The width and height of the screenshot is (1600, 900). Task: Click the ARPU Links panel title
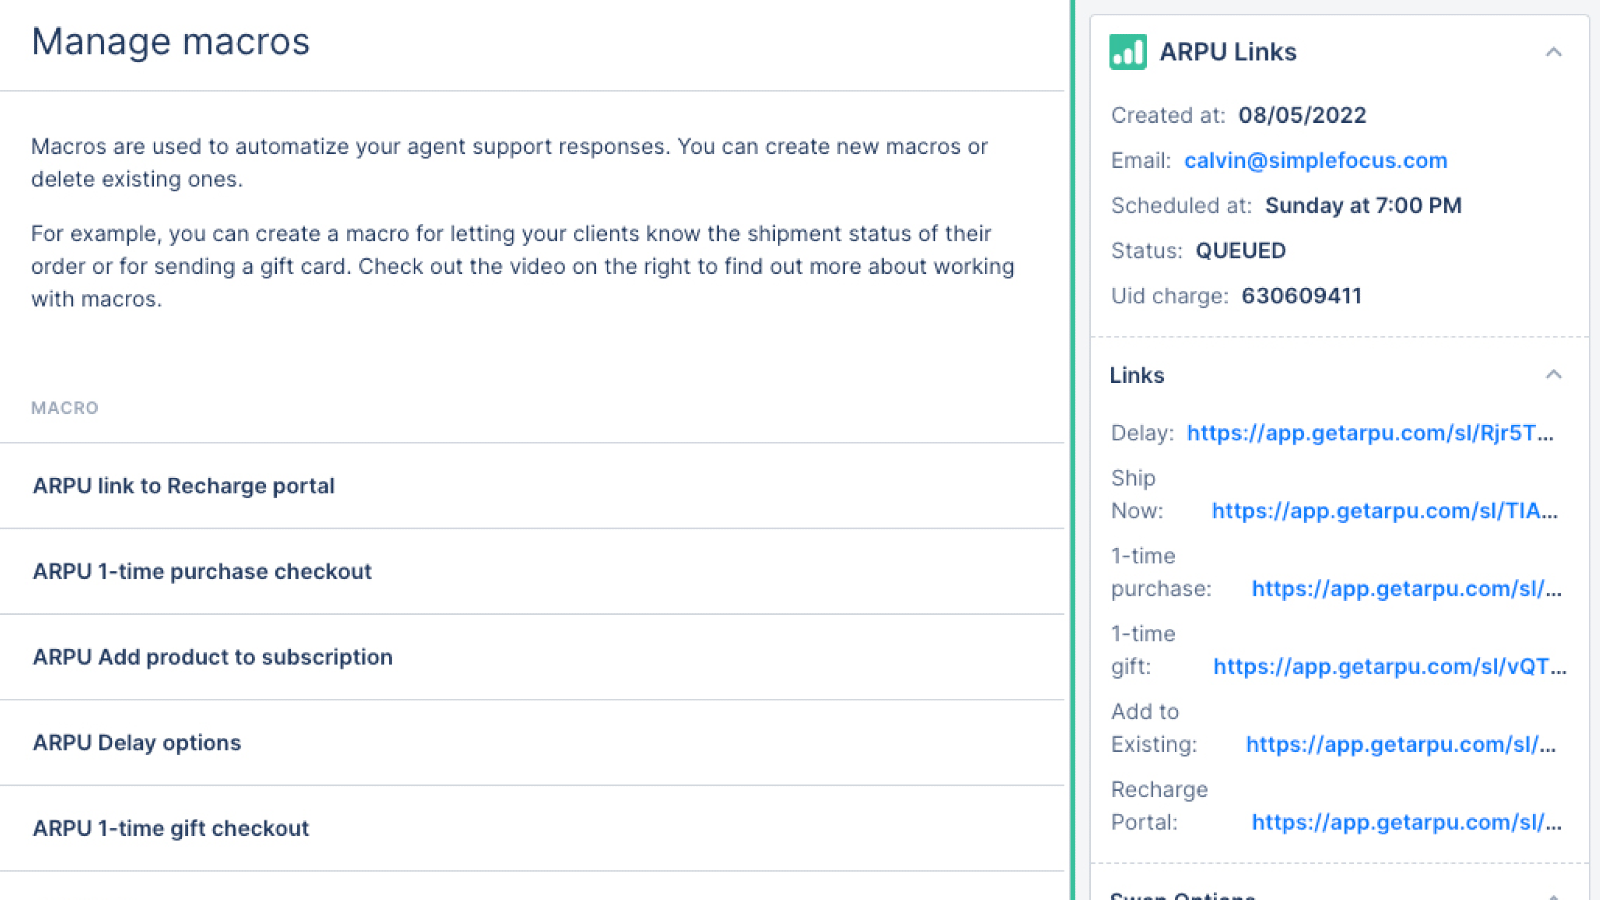(x=1228, y=52)
